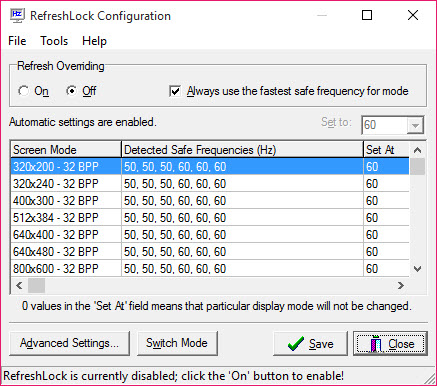
Task: Select the 400x300 - 32 BPP row
Action: tap(210, 200)
